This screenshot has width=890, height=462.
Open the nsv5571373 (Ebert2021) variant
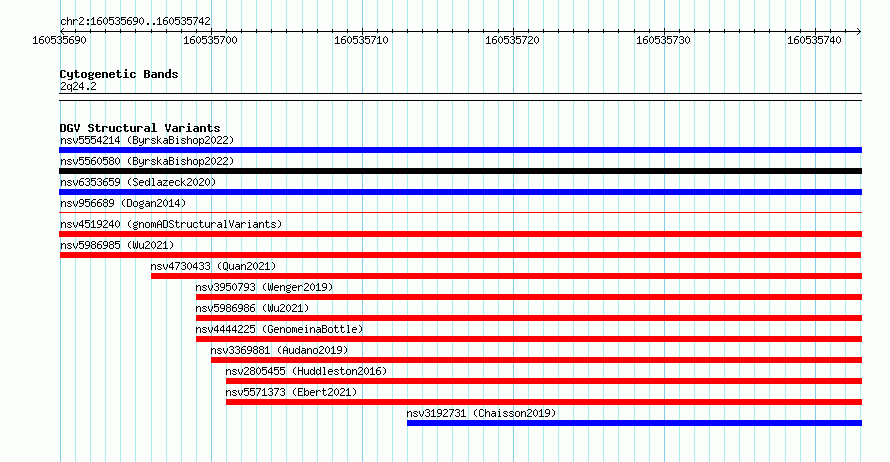point(291,392)
